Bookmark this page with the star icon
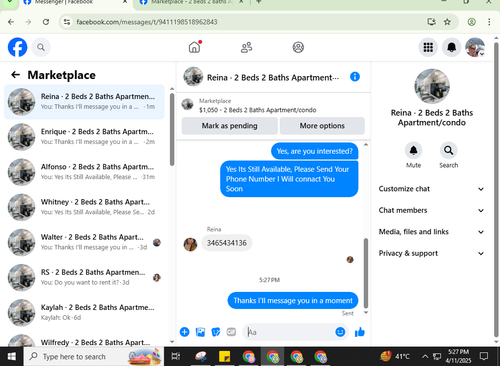This screenshot has width=500, height=366. (447, 22)
